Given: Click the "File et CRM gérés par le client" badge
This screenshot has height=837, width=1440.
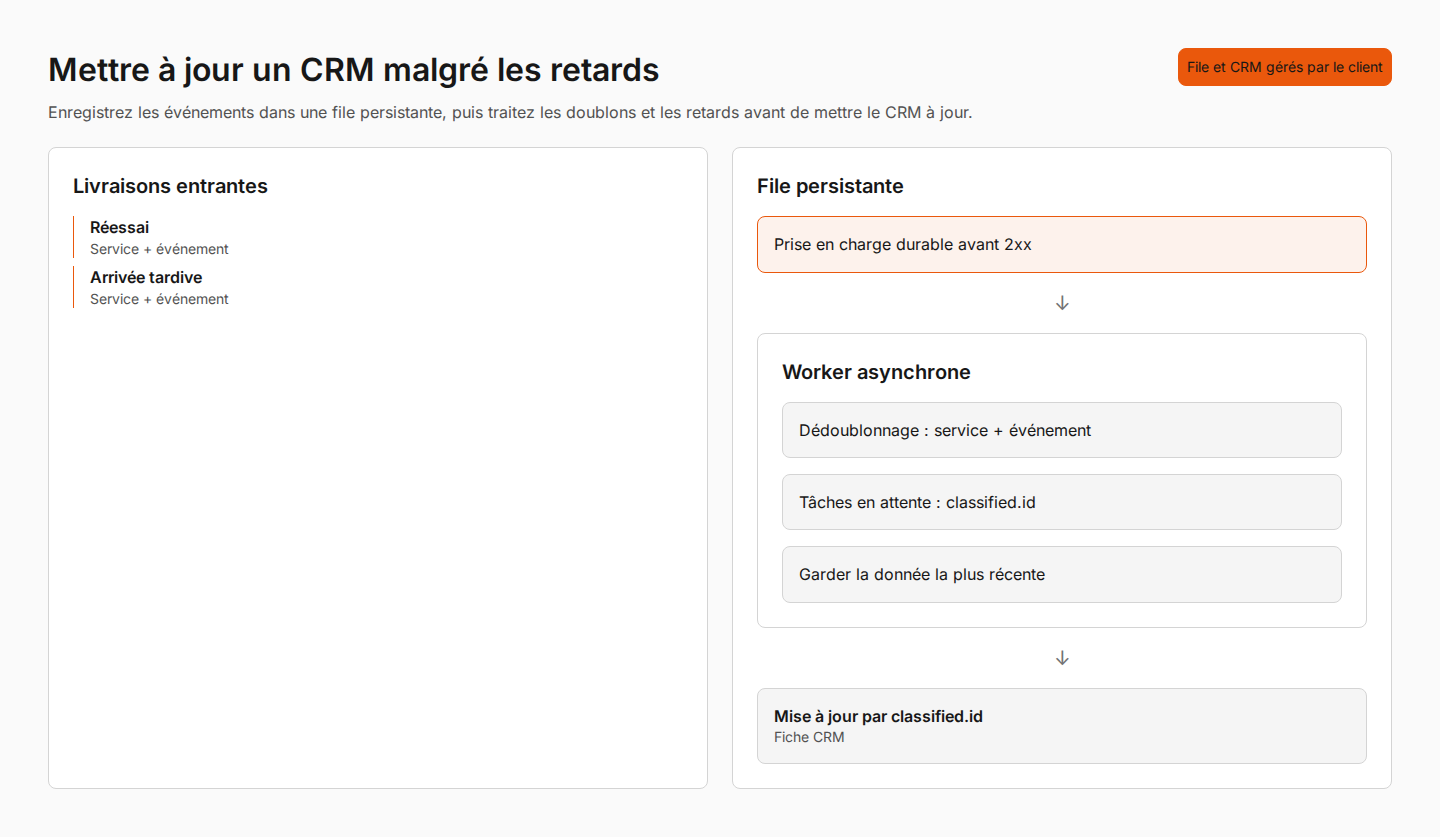Looking at the screenshot, I should click(x=1284, y=67).
